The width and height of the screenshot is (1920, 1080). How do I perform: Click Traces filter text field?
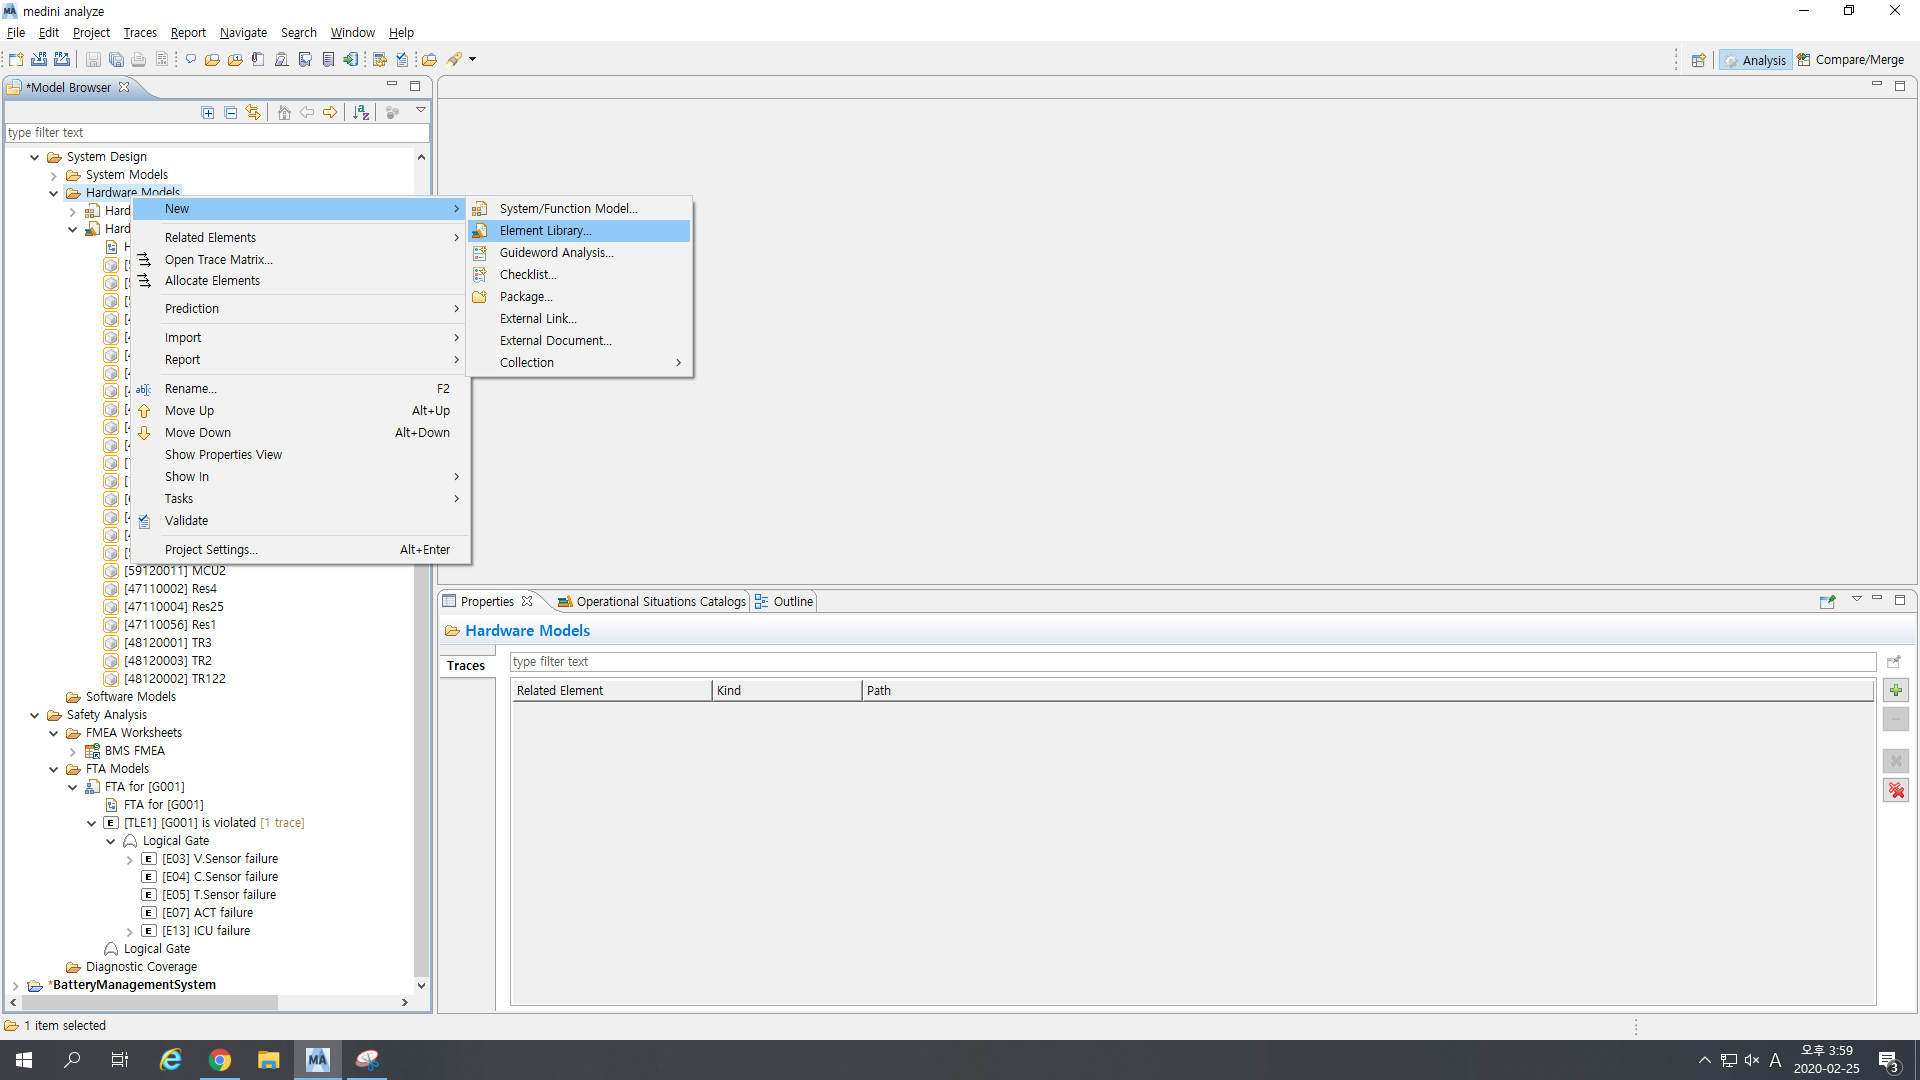pos(1190,662)
